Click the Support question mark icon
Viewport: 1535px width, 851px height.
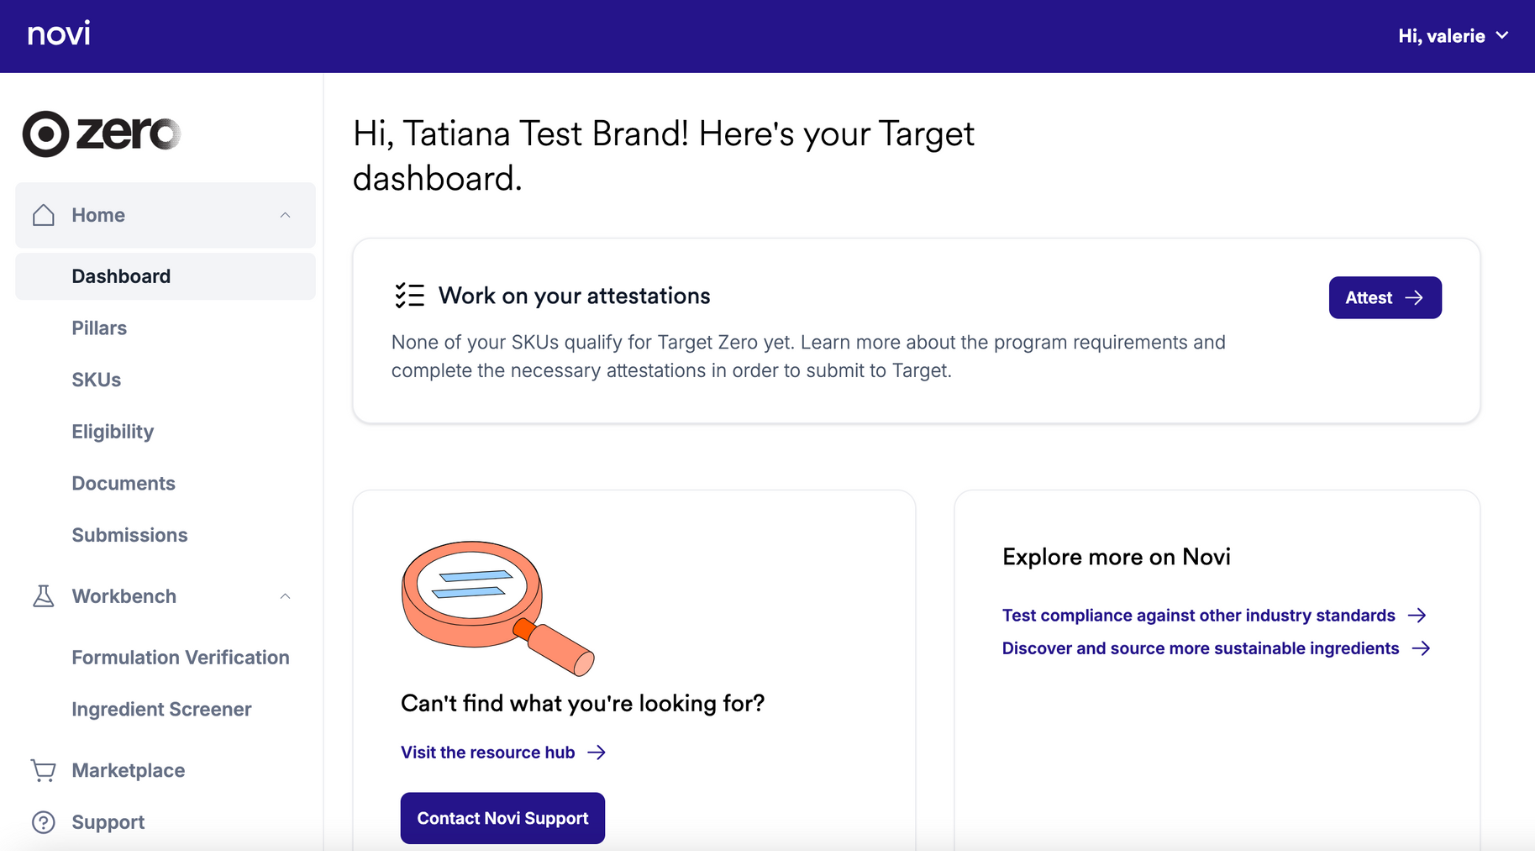click(x=43, y=821)
